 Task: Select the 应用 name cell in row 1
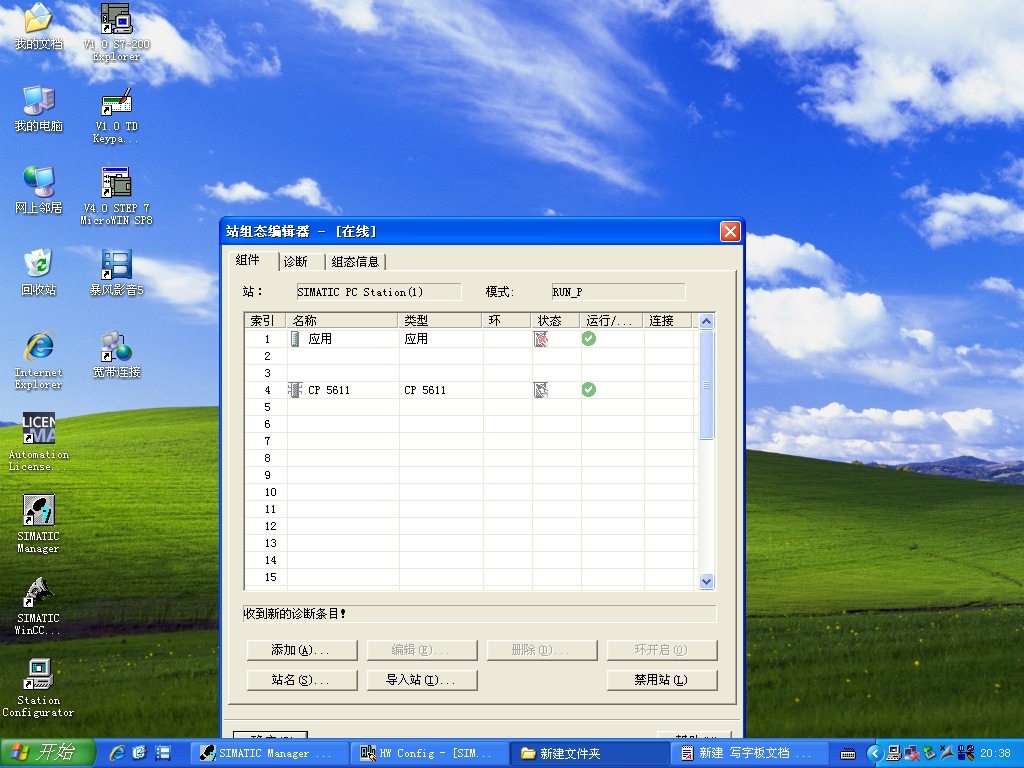343,338
